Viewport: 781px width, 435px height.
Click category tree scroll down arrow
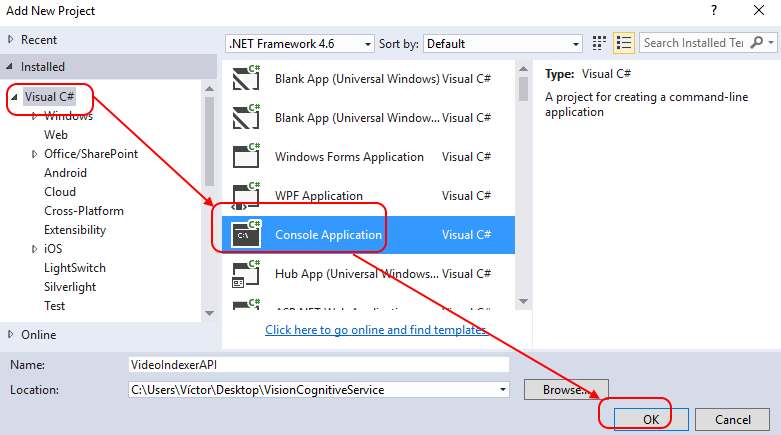(209, 313)
